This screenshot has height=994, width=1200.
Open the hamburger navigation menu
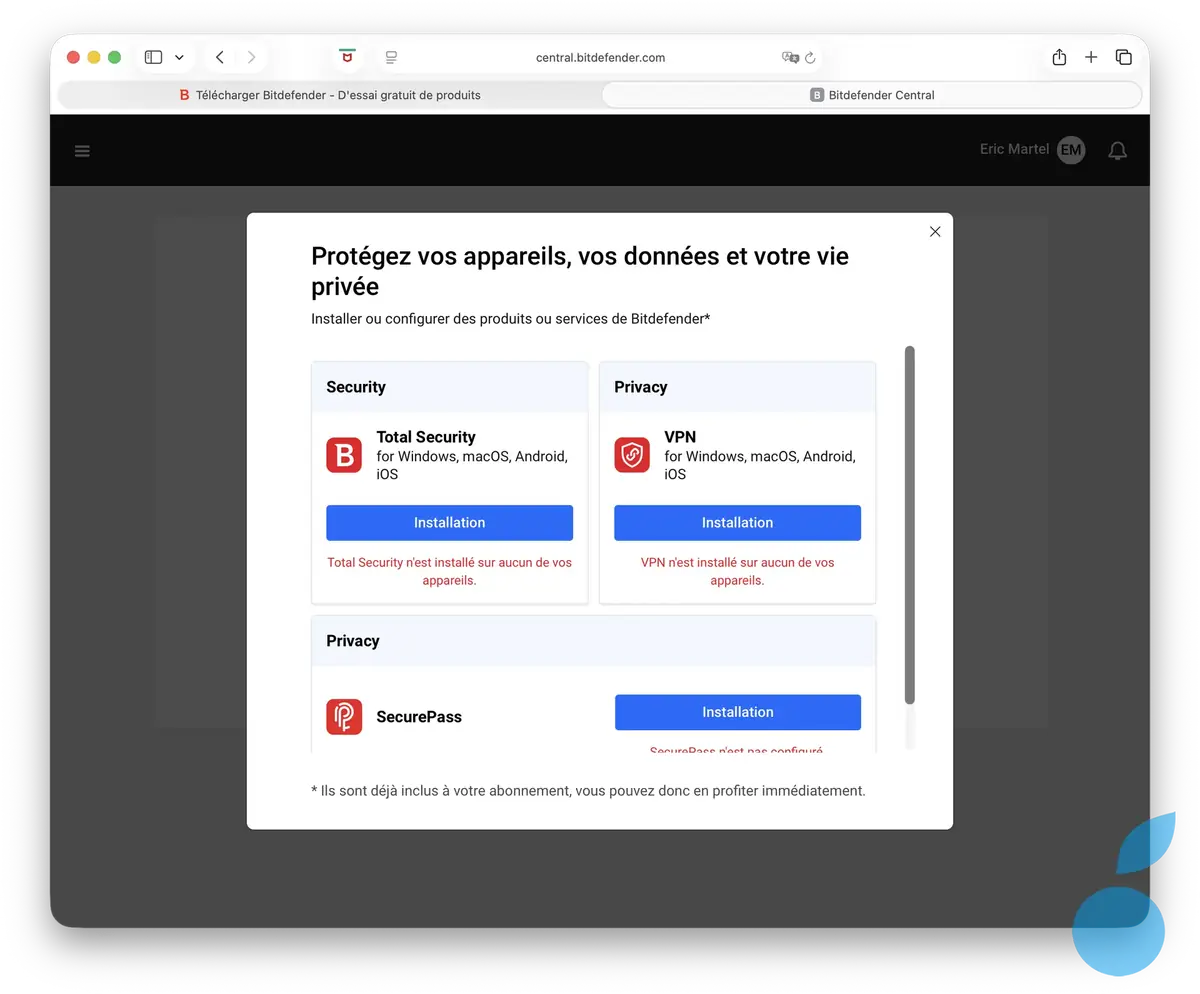click(82, 150)
